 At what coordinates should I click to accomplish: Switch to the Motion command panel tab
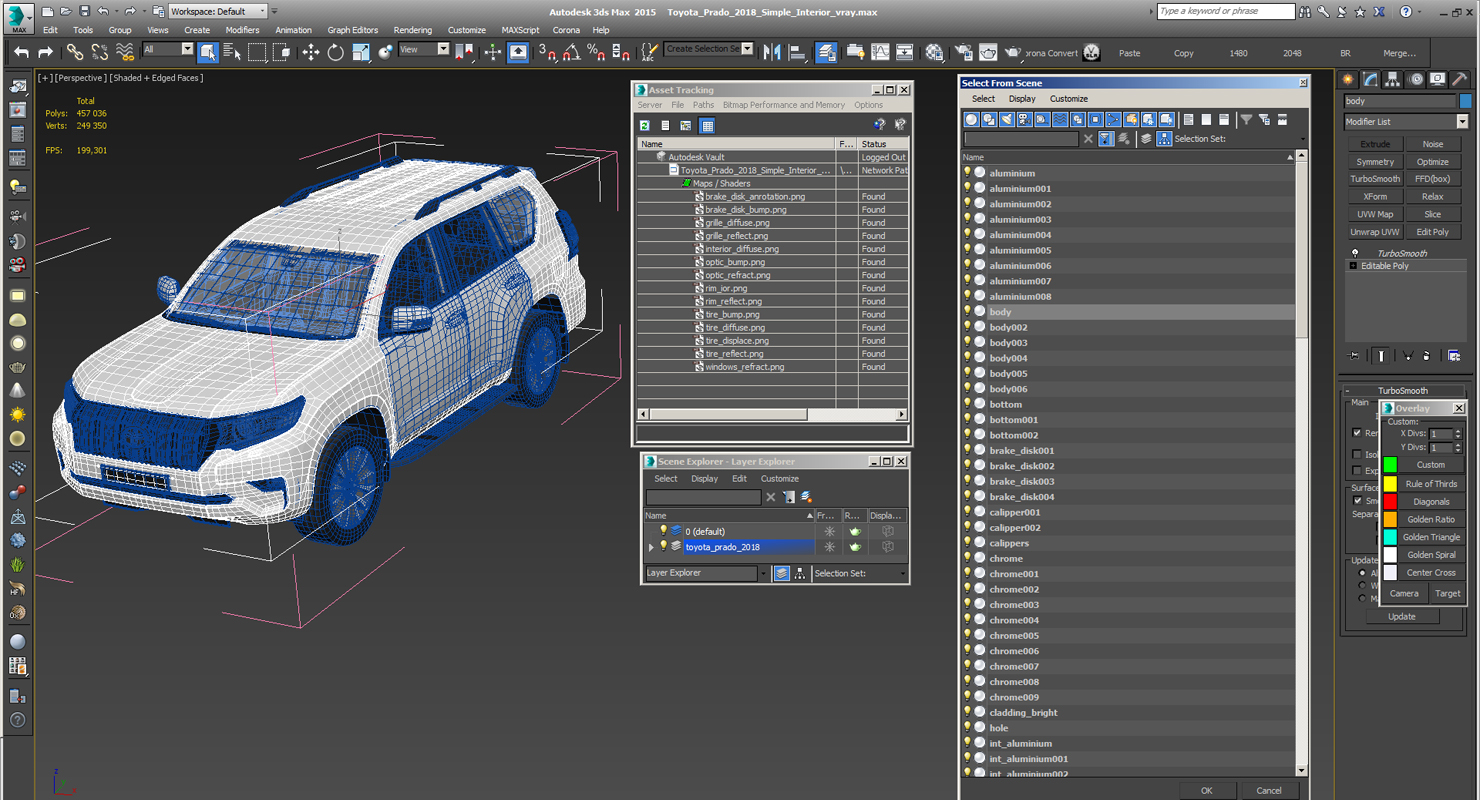tap(1415, 79)
